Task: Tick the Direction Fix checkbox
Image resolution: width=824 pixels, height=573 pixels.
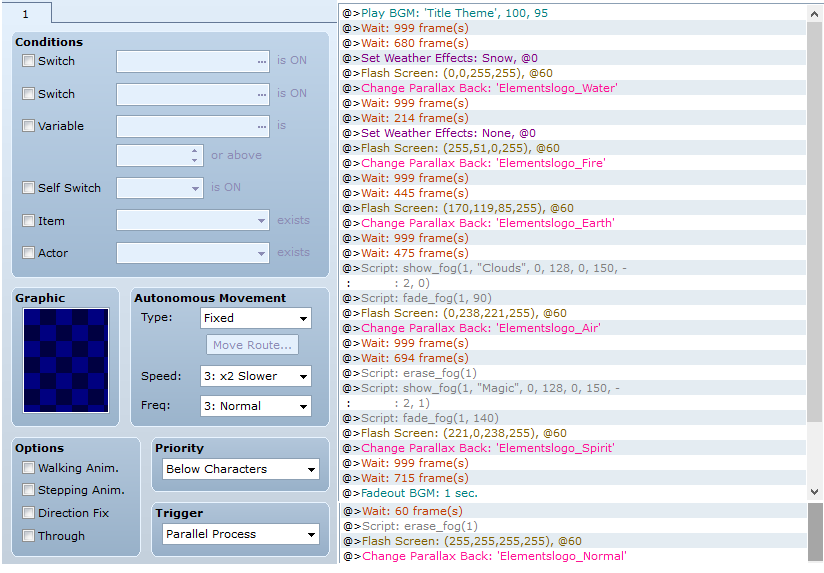Action: coord(29,513)
